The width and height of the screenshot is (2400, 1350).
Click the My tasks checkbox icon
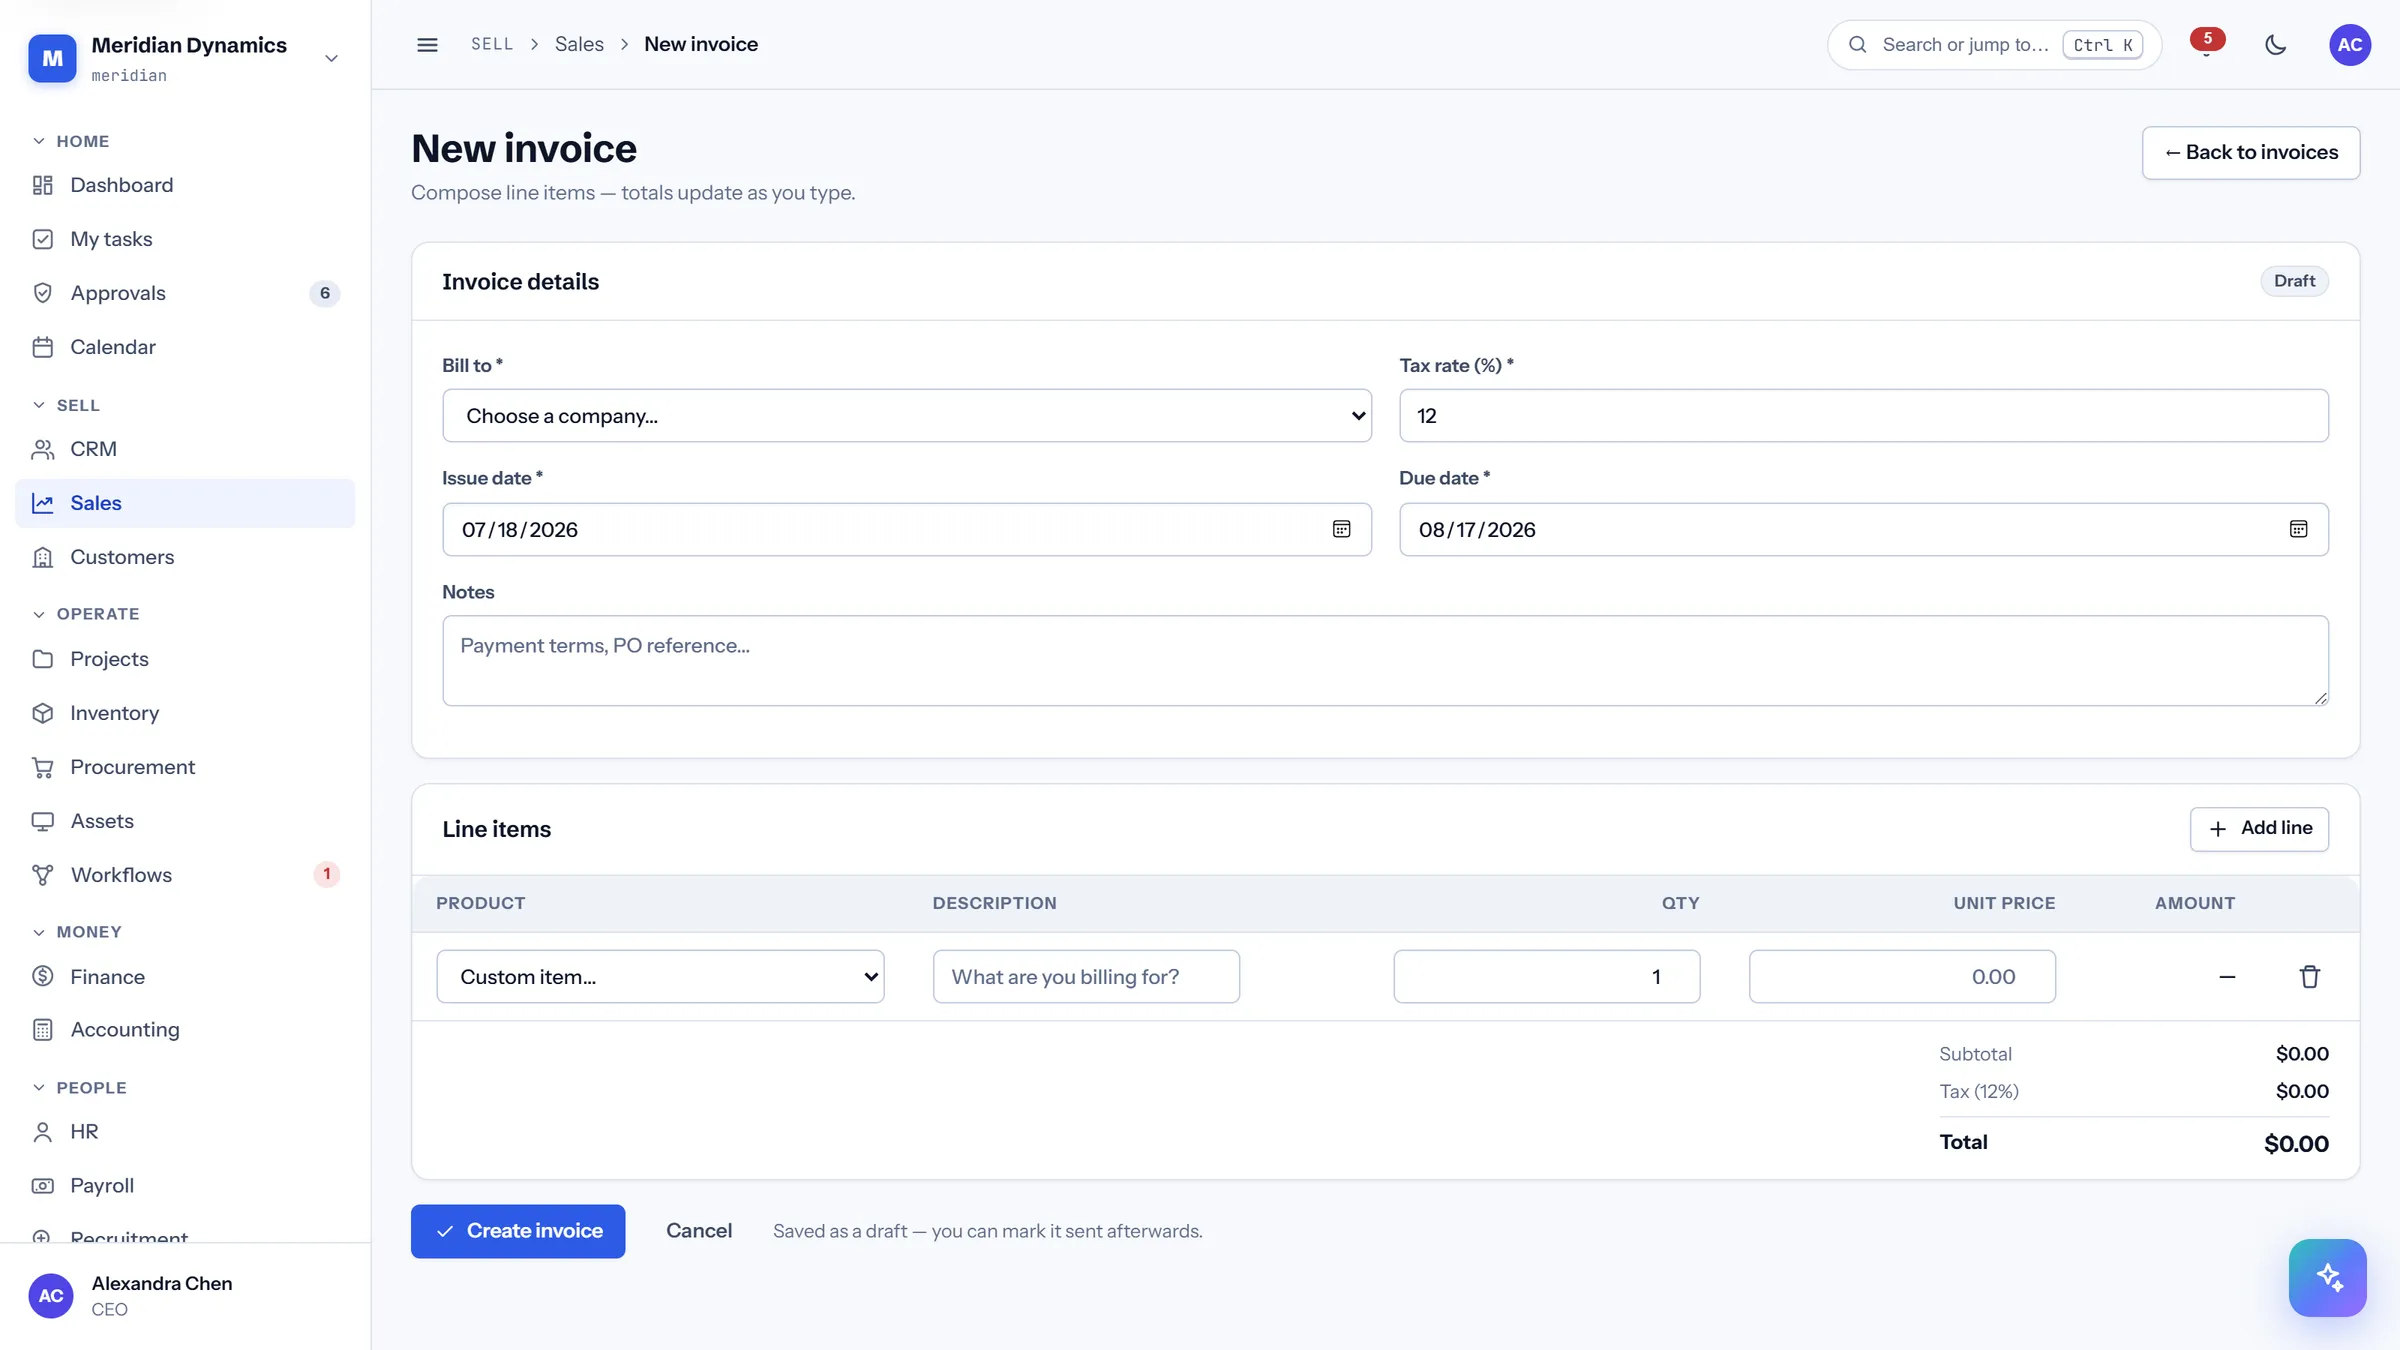(42, 239)
